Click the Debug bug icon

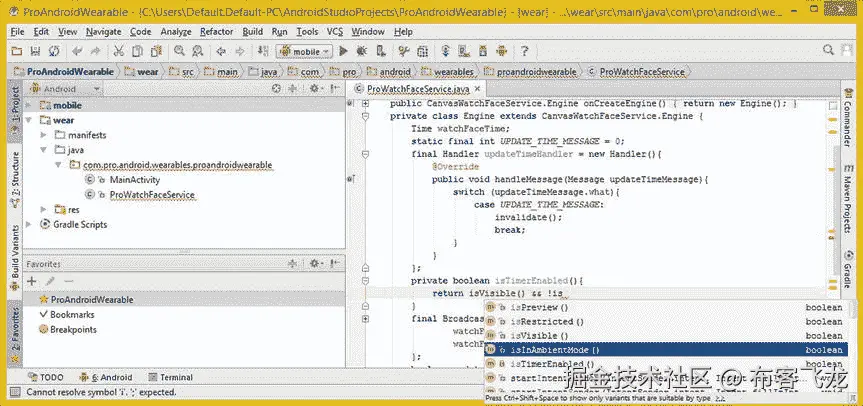pos(362,51)
